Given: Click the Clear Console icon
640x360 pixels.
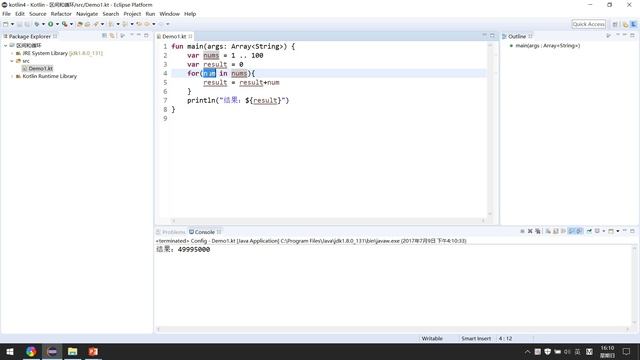Looking at the screenshot, I should [548, 231].
